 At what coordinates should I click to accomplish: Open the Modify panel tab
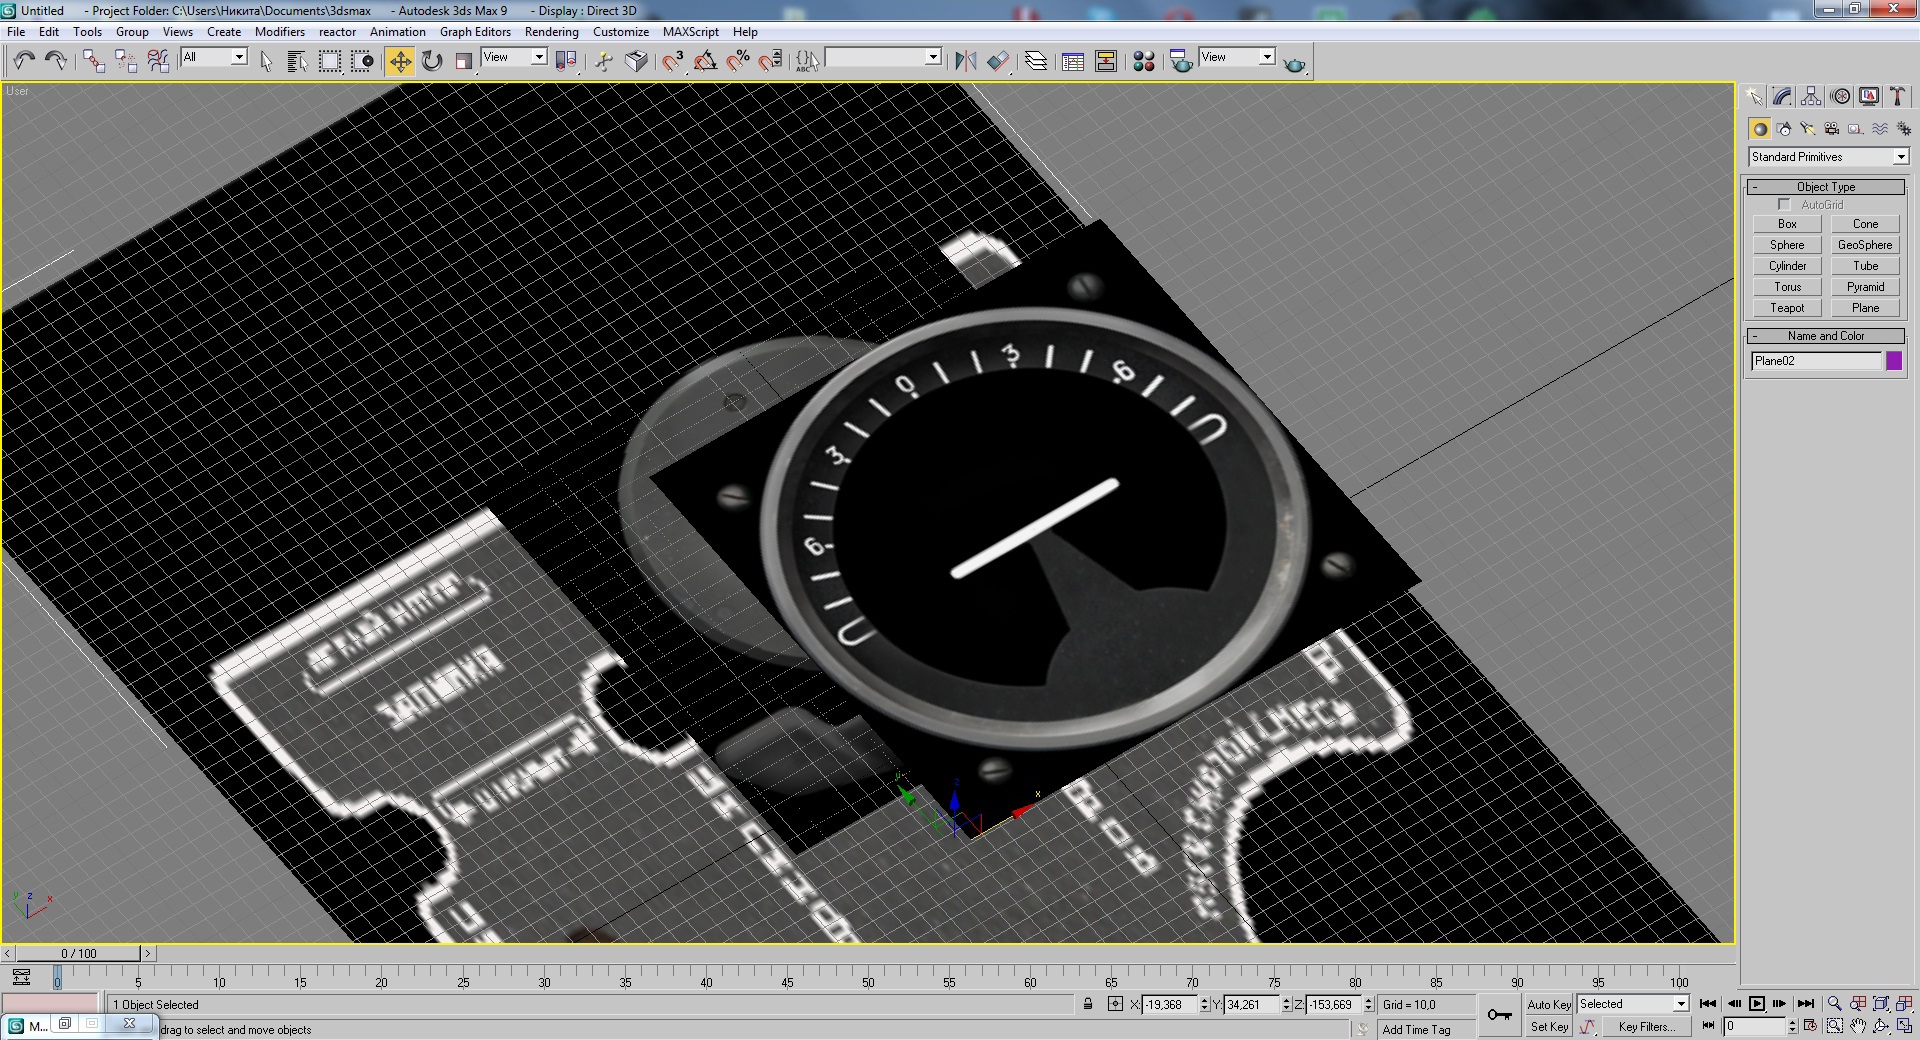point(1782,96)
